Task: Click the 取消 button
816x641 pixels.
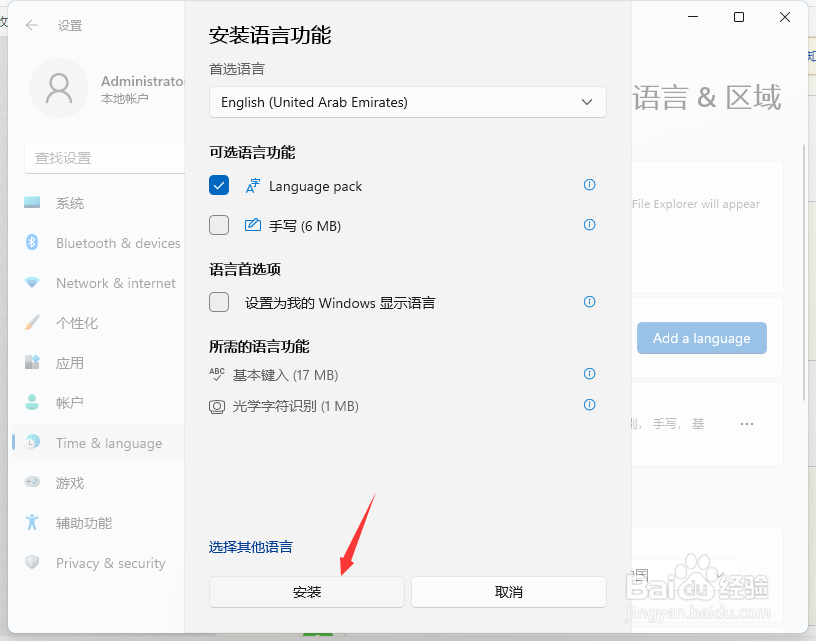Action: click(509, 592)
